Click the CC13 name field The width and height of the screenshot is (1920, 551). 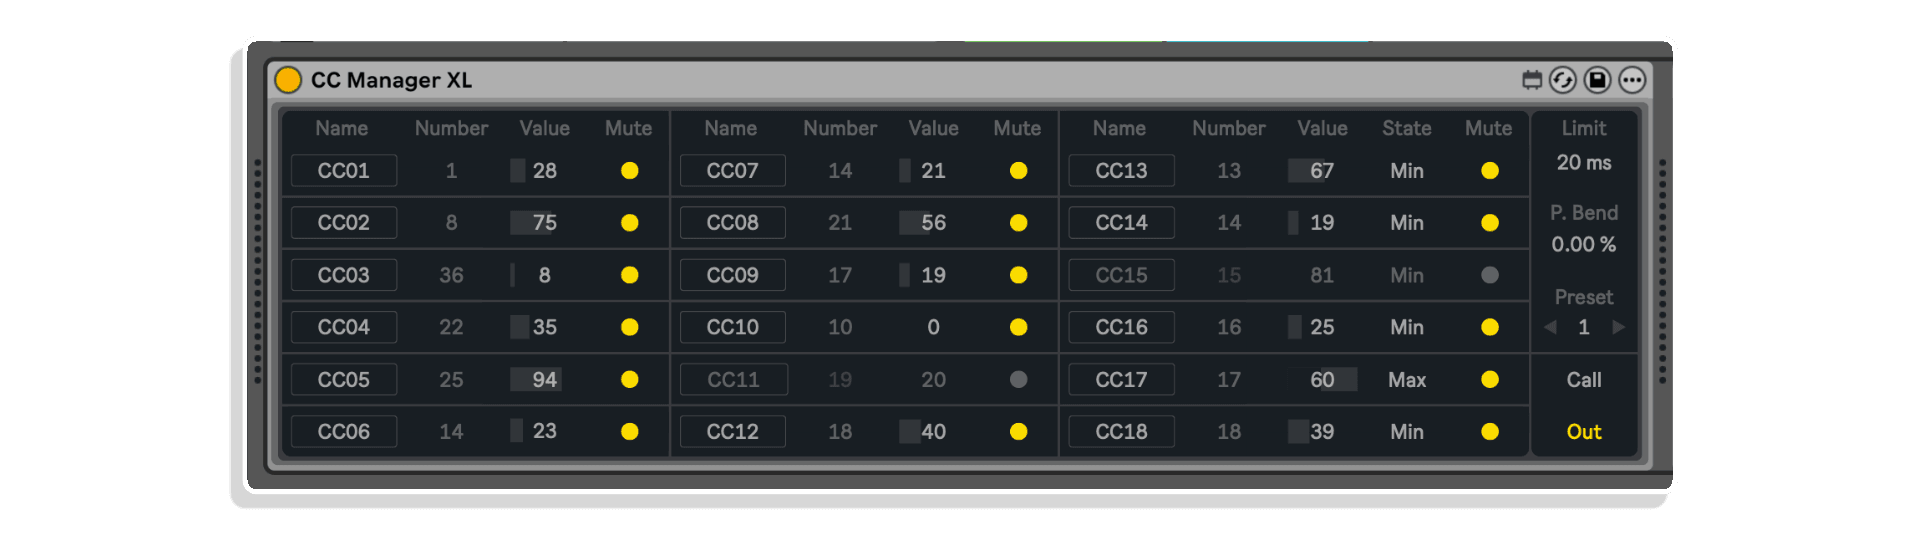(1121, 171)
